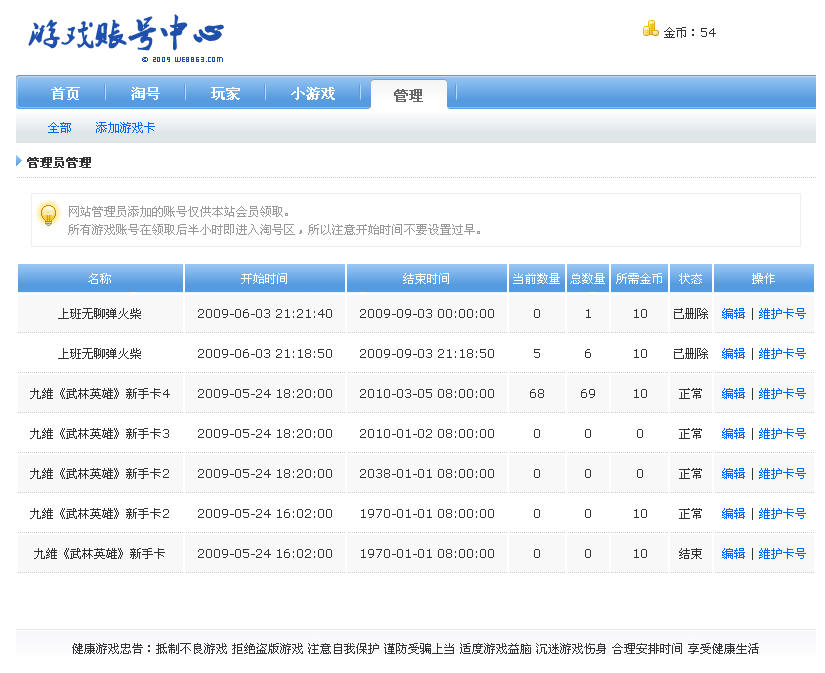Click the 名称 column header
Image resolution: width=825 pixels, height=673 pixels.
pyautogui.click(x=100, y=278)
